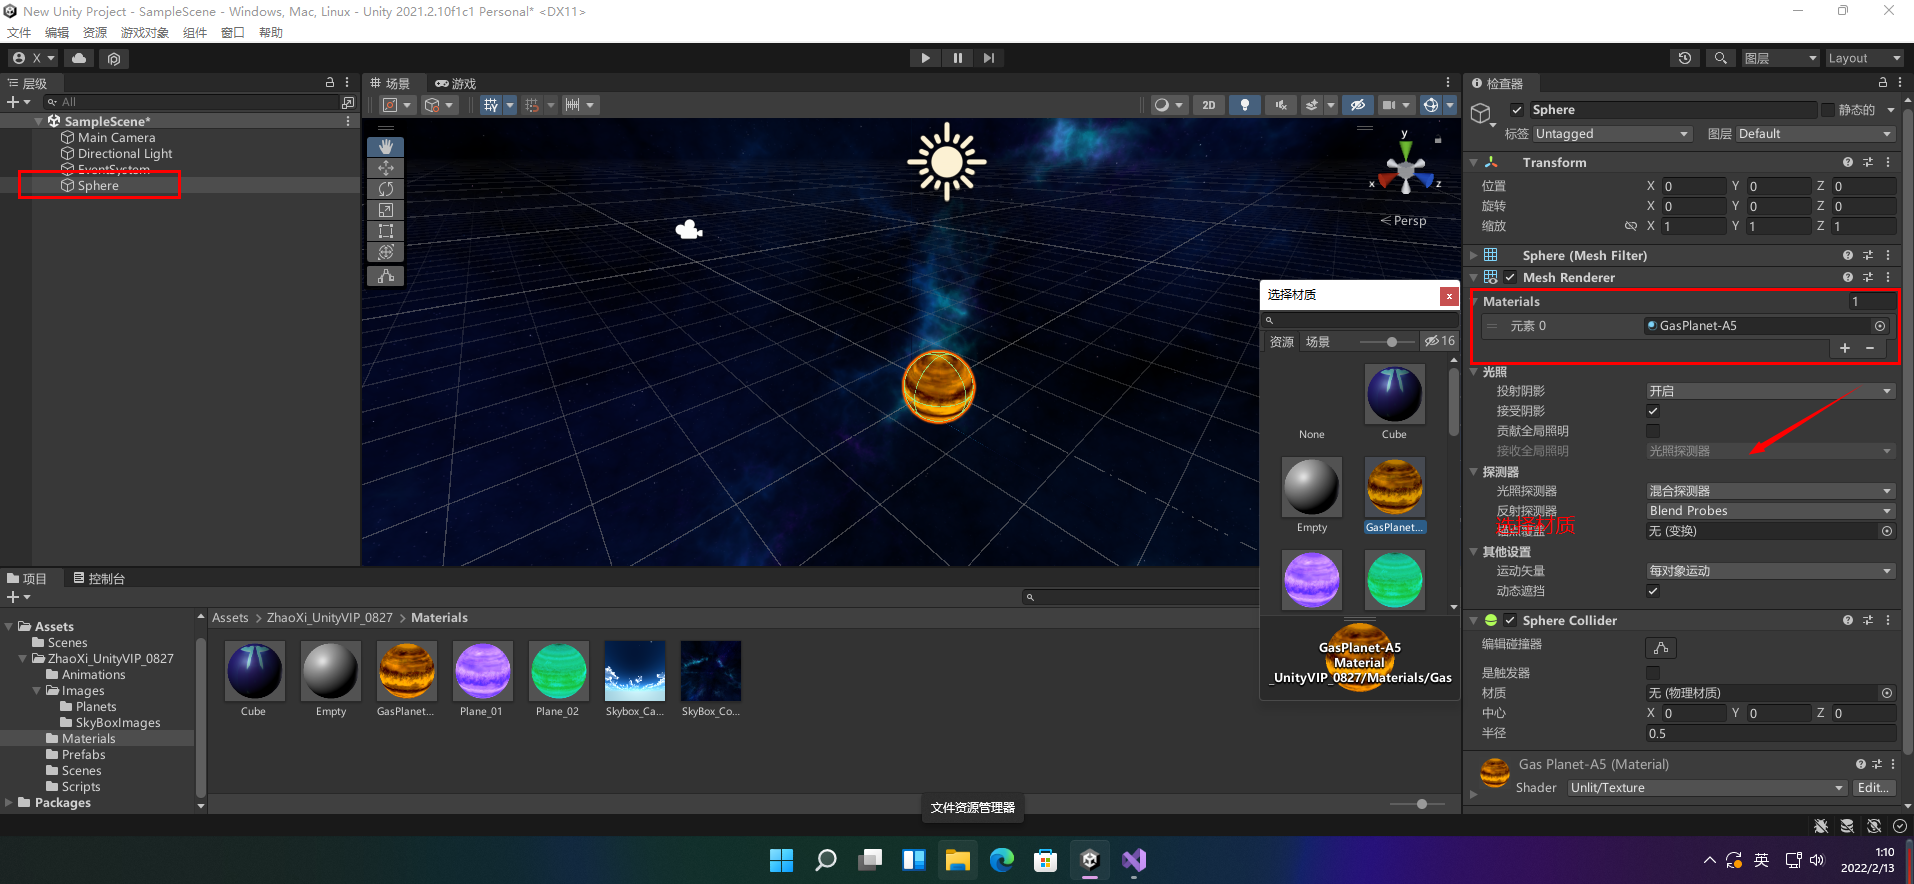Image resolution: width=1914 pixels, height=884 pixels.
Task: Open Mesh Renderer presets icon
Action: click(1868, 277)
